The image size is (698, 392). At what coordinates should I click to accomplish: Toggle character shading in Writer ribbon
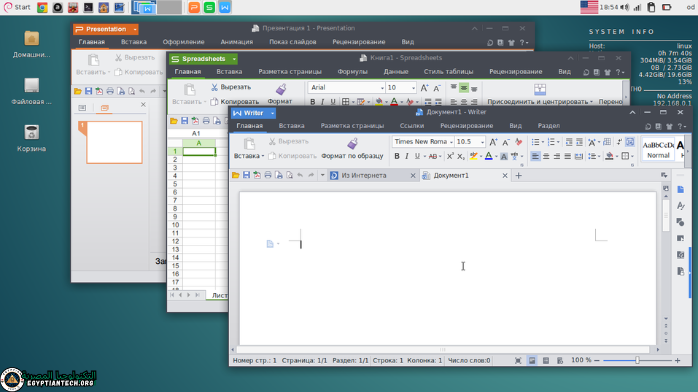coord(503,156)
